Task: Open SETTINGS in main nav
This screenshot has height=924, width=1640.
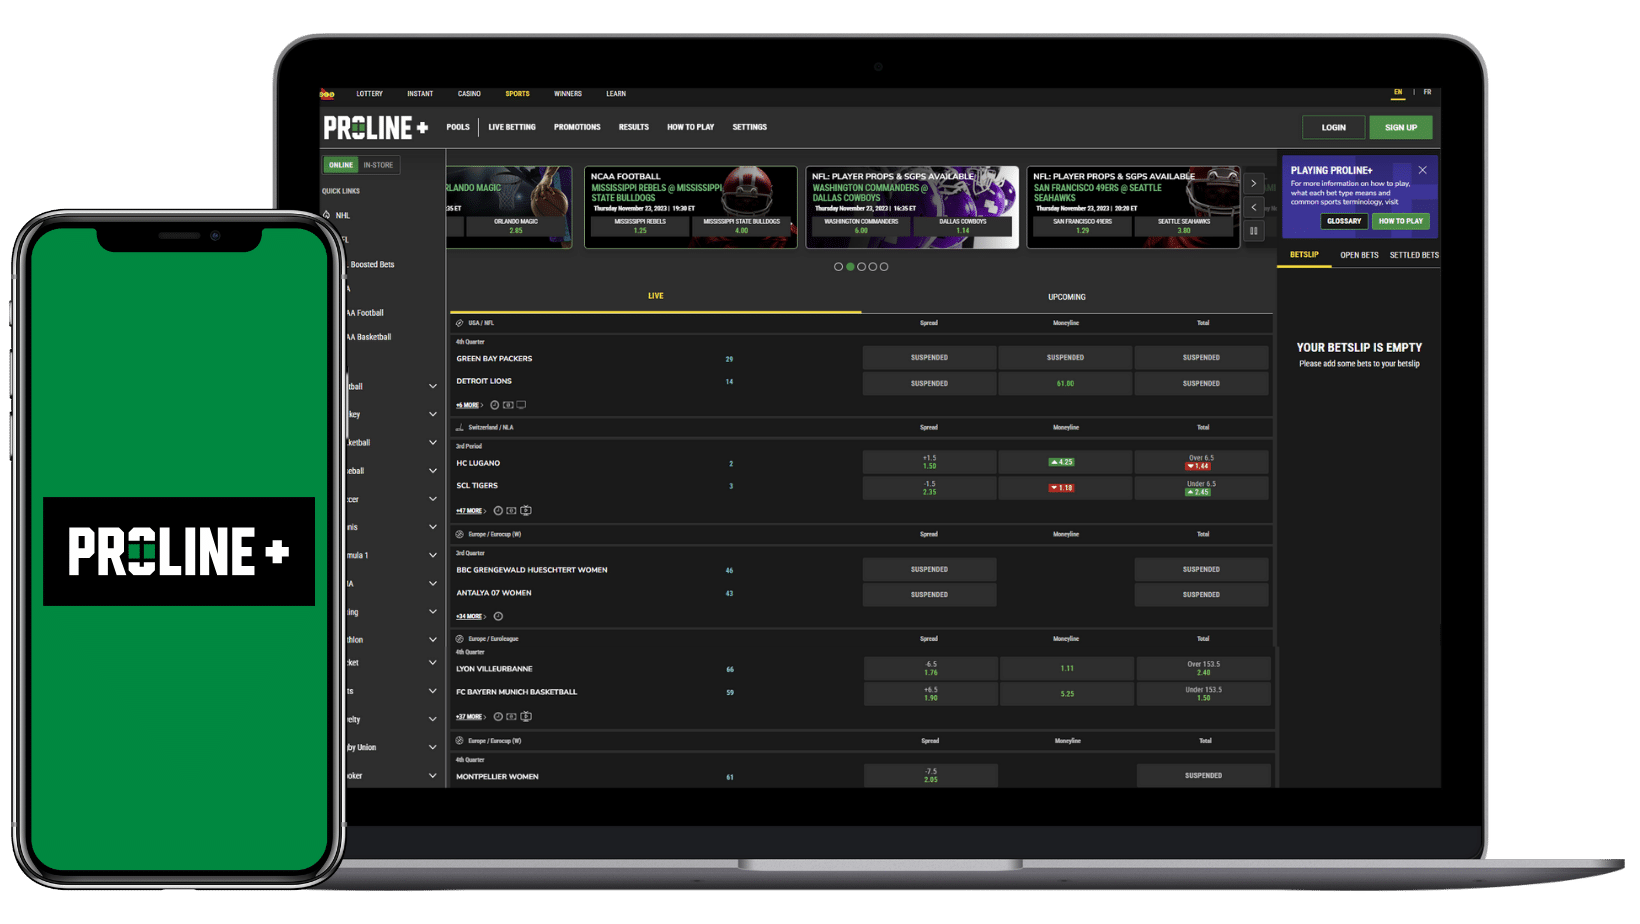Action: [749, 127]
